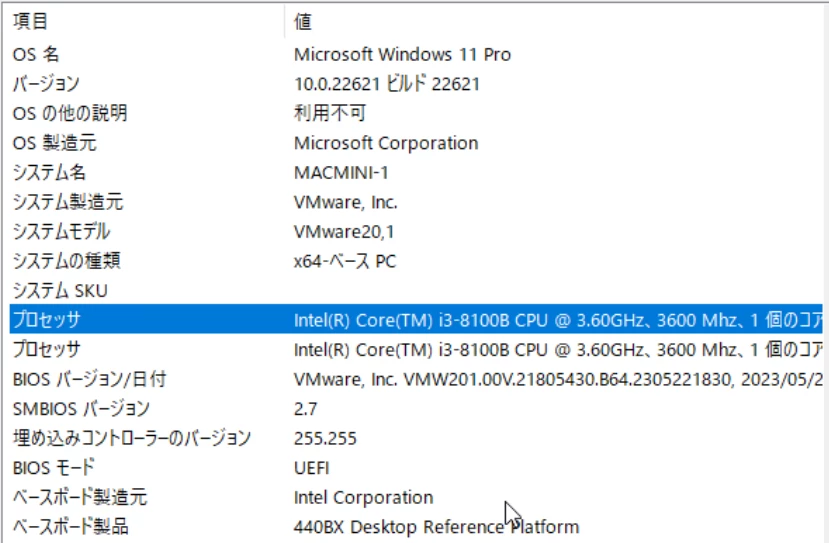This screenshot has height=543, width=829.
Task: Click the 10.0.22621 ビルド 22621 value
Action: (x=387, y=84)
